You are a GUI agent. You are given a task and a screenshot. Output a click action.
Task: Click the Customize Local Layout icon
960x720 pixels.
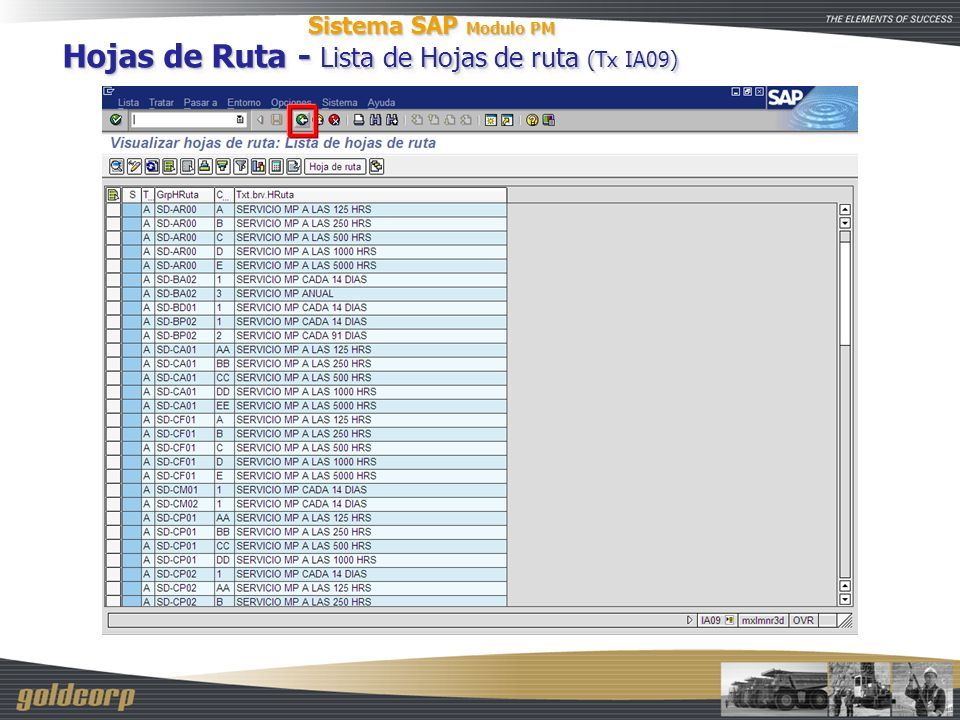(x=549, y=120)
